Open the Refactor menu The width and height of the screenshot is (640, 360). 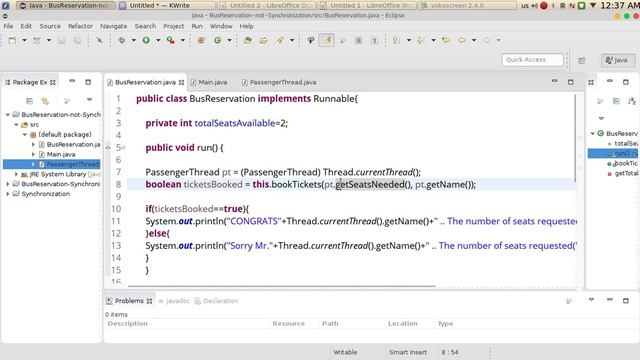[x=80, y=26]
